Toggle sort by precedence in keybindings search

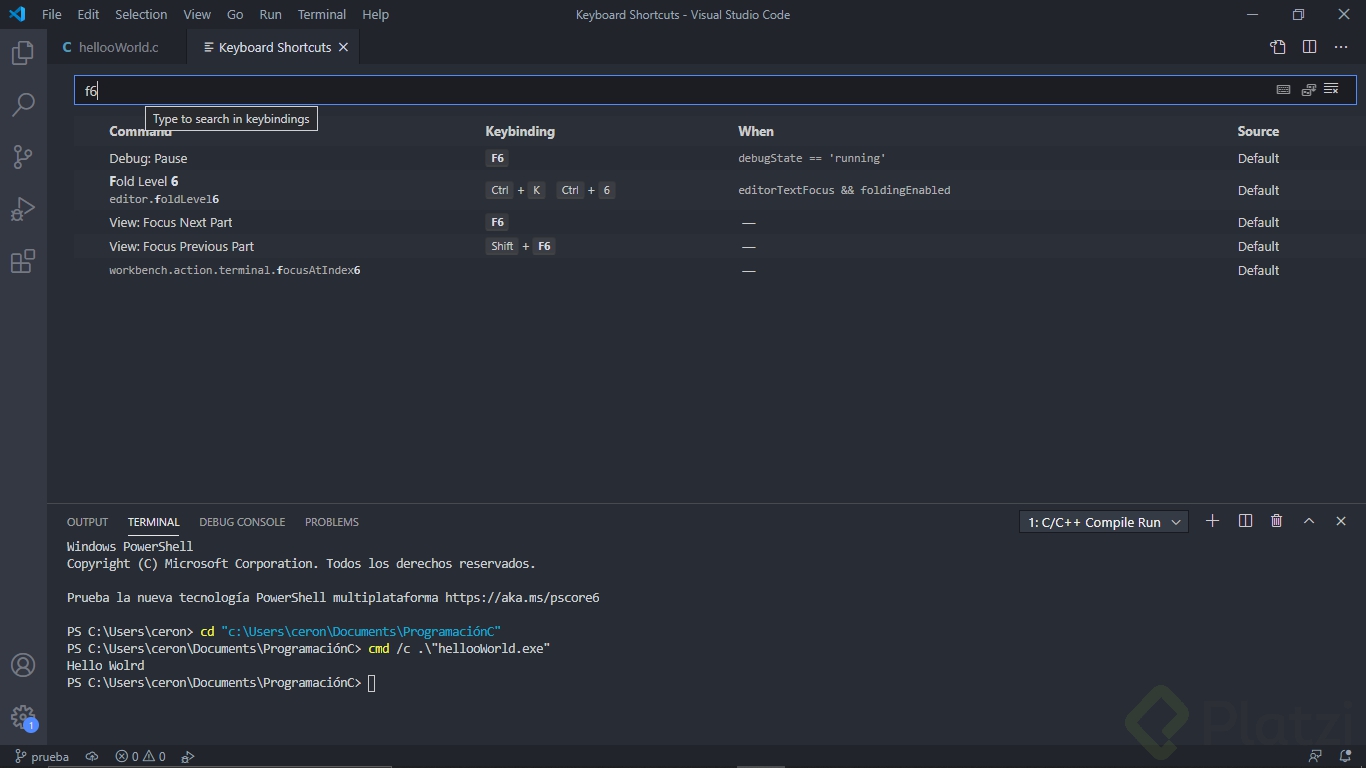pyautogui.click(x=1308, y=90)
